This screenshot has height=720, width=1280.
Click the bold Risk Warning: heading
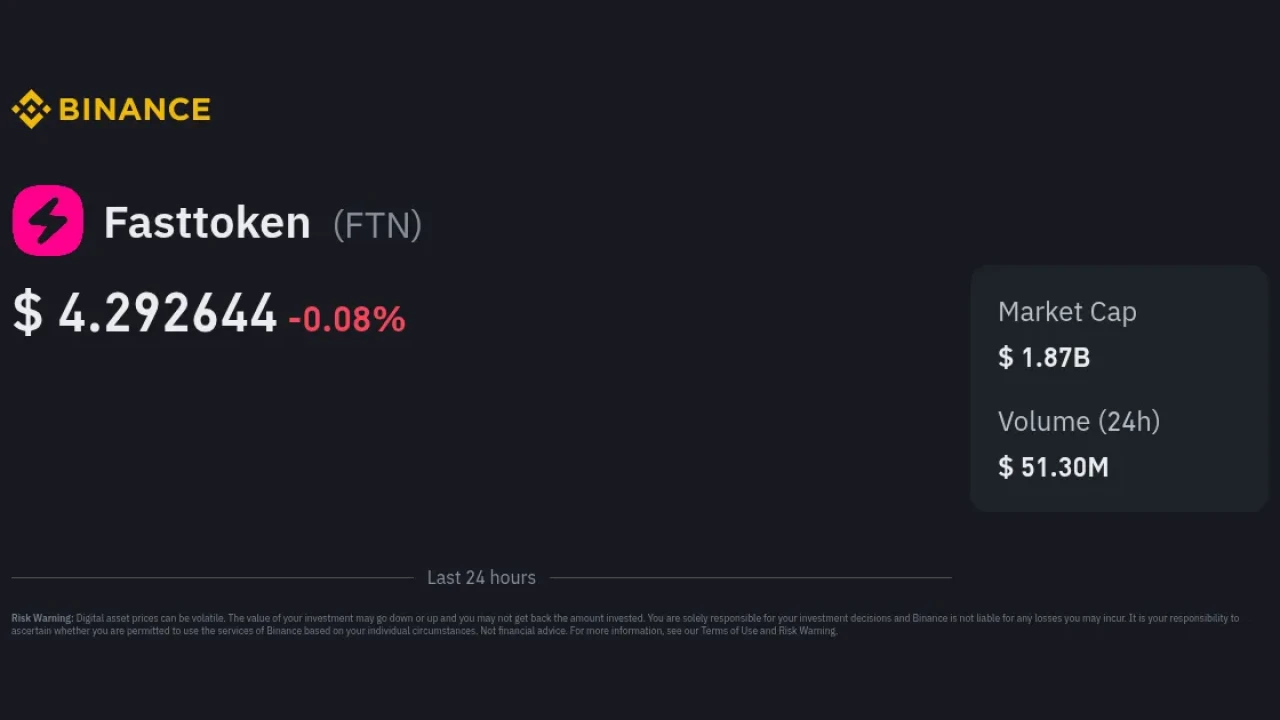[42, 618]
